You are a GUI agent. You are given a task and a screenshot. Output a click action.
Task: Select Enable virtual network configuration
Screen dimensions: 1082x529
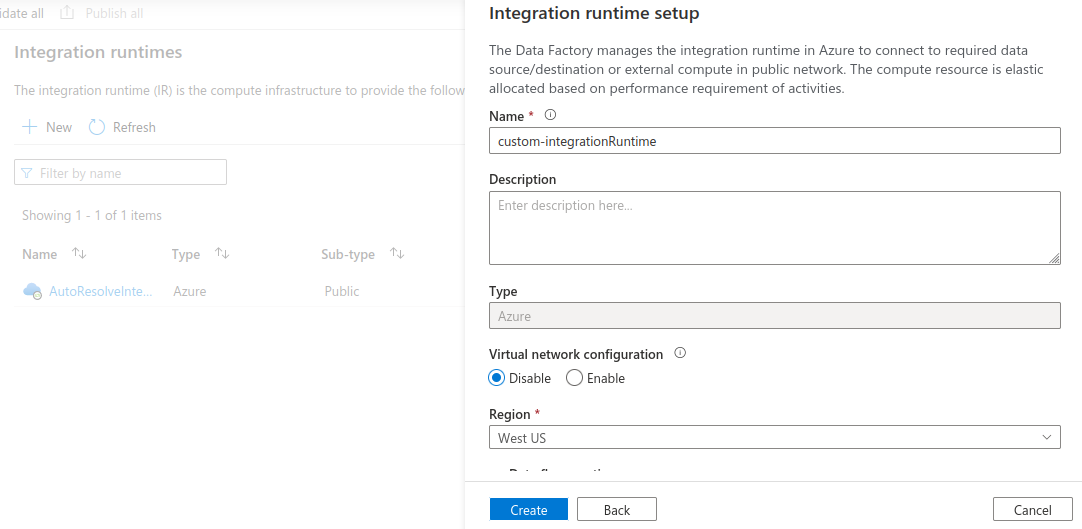(x=574, y=378)
